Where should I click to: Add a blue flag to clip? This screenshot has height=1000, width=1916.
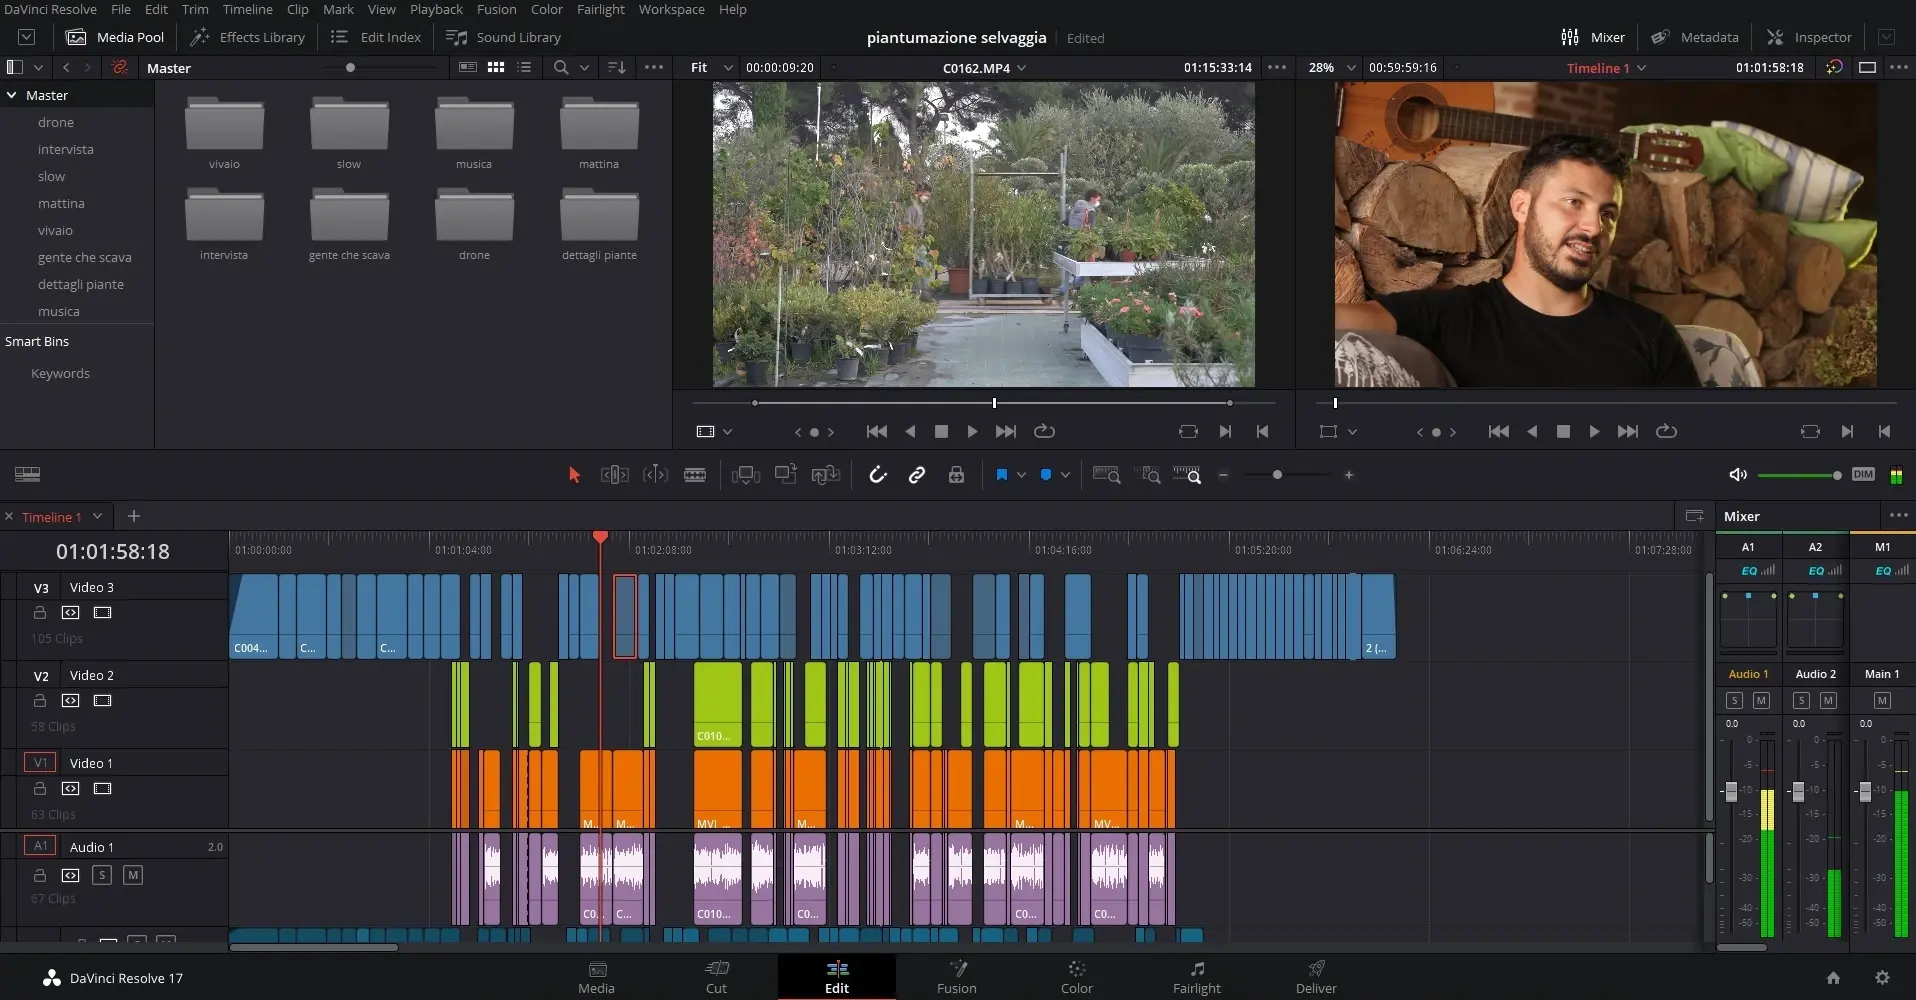coord(1002,475)
